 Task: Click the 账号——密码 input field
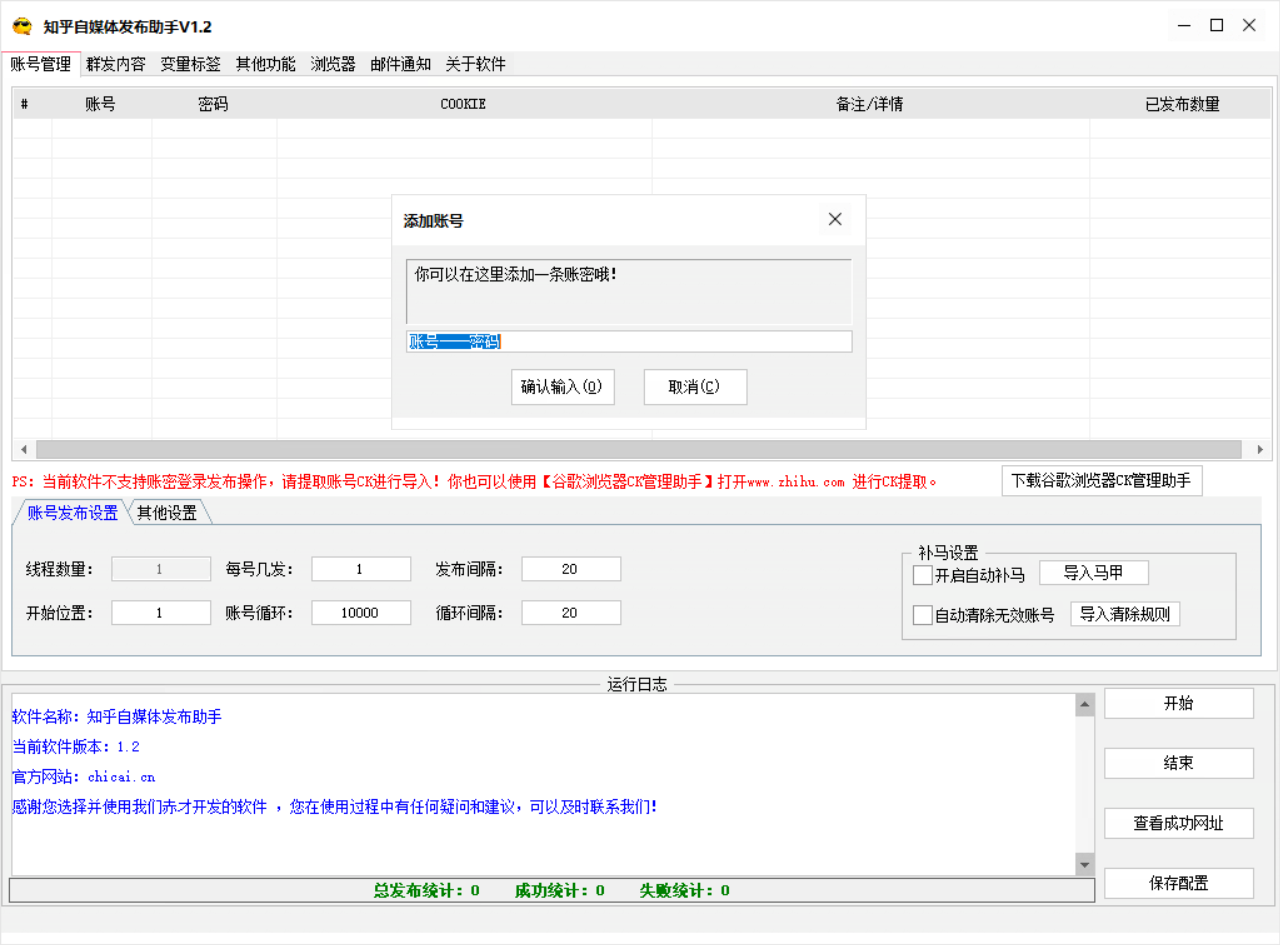pyautogui.click(x=629, y=342)
